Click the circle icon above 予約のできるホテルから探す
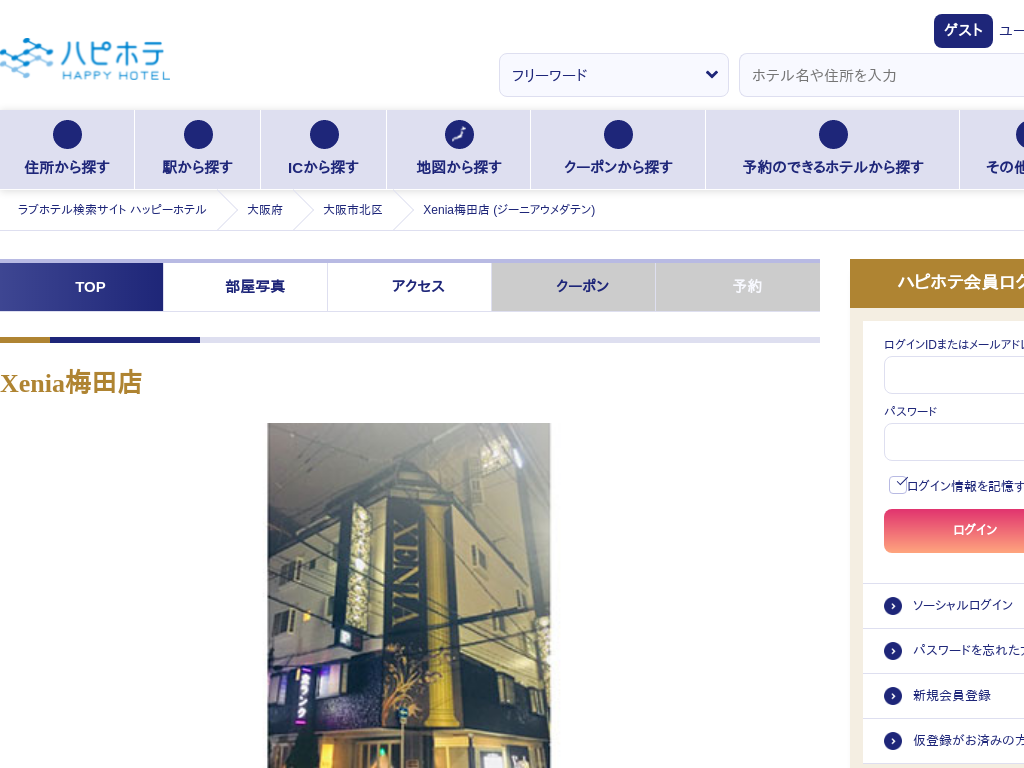 tap(833, 135)
